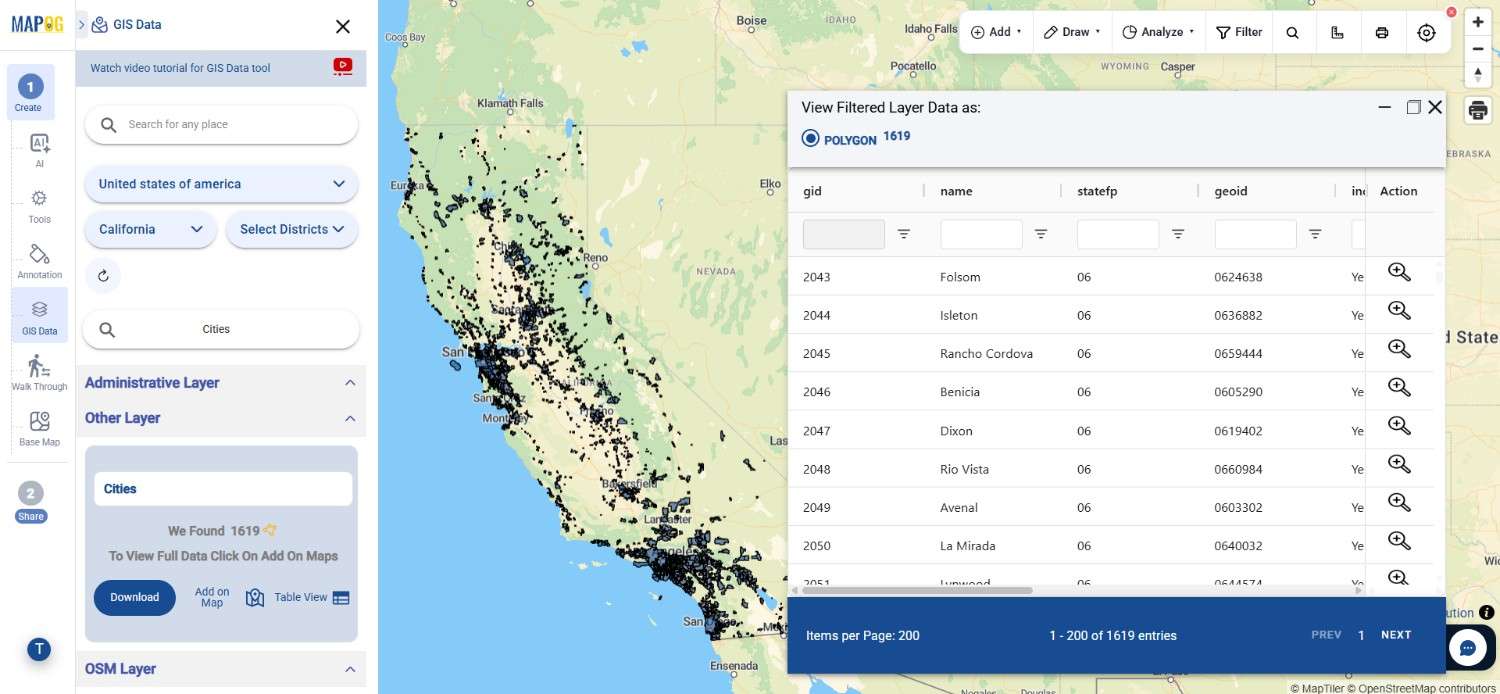
Task: Open the Tools sidebar item
Action: [39, 206]
